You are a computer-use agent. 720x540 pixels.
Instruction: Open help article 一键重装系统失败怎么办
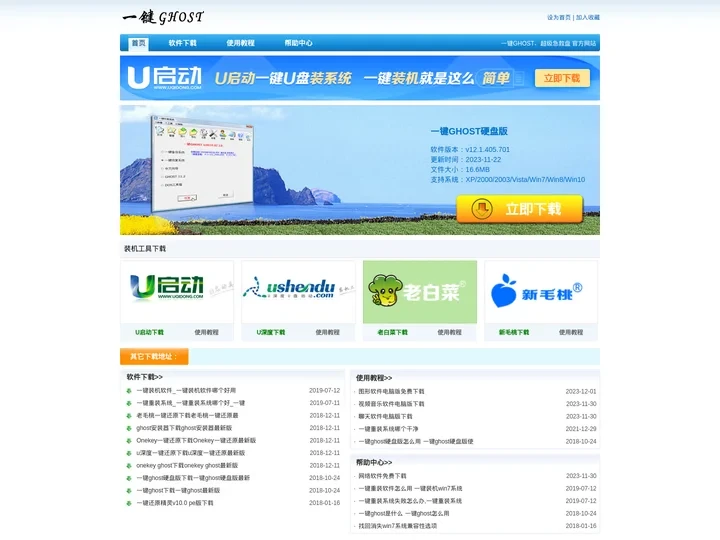click(410, 501)
